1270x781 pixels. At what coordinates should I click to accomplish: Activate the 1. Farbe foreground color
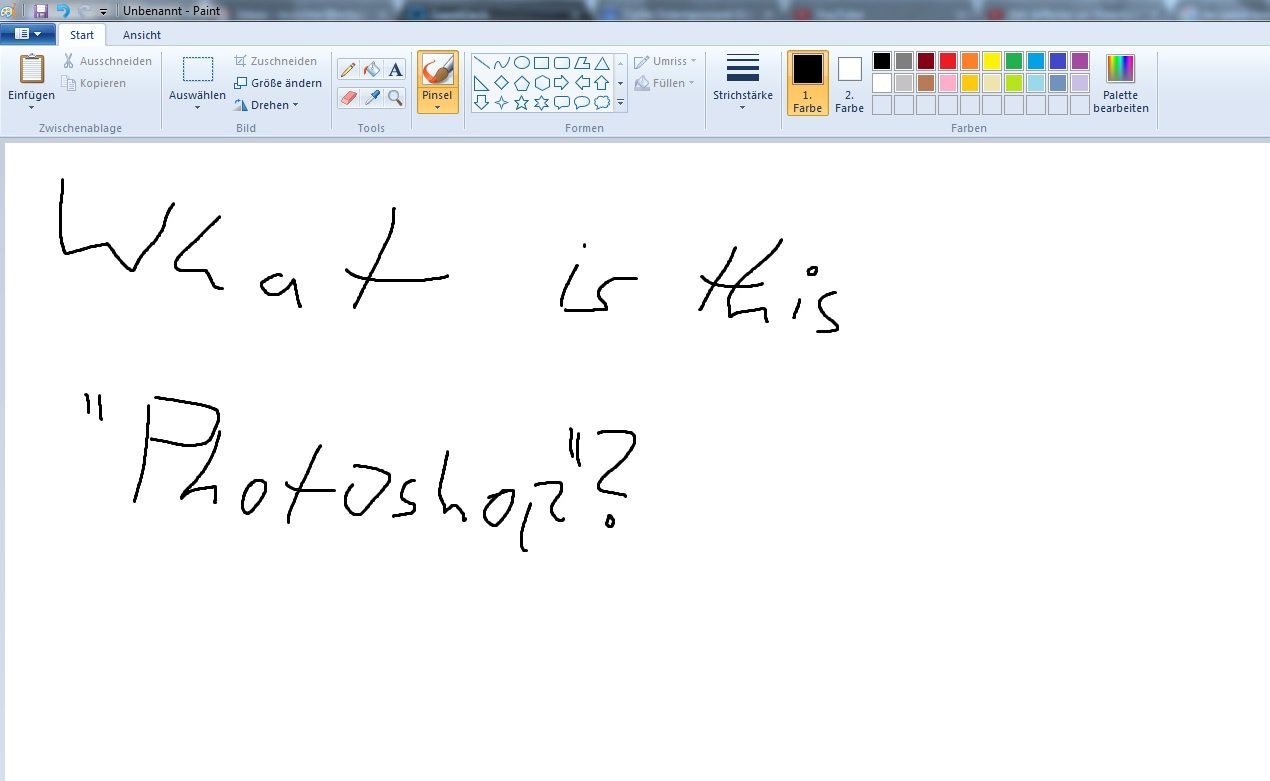(807, 83)
